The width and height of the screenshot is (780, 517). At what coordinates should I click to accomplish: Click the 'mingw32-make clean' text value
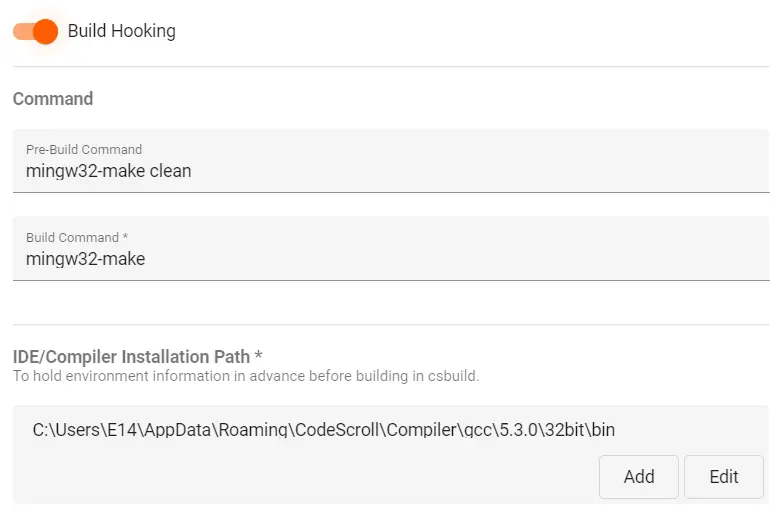pos(108,171)
